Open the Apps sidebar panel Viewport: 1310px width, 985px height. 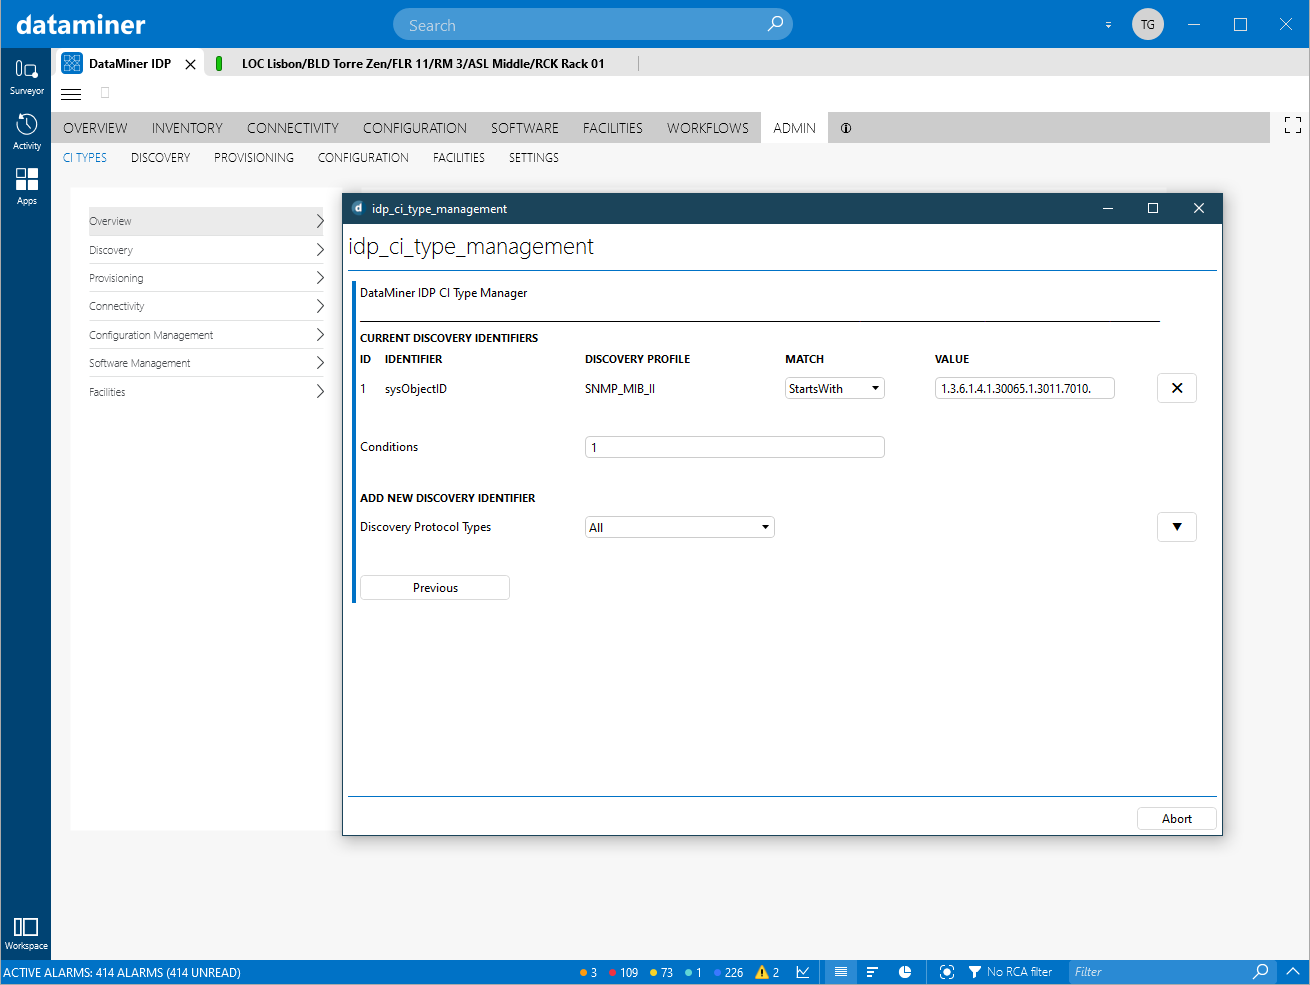(26, 186)
